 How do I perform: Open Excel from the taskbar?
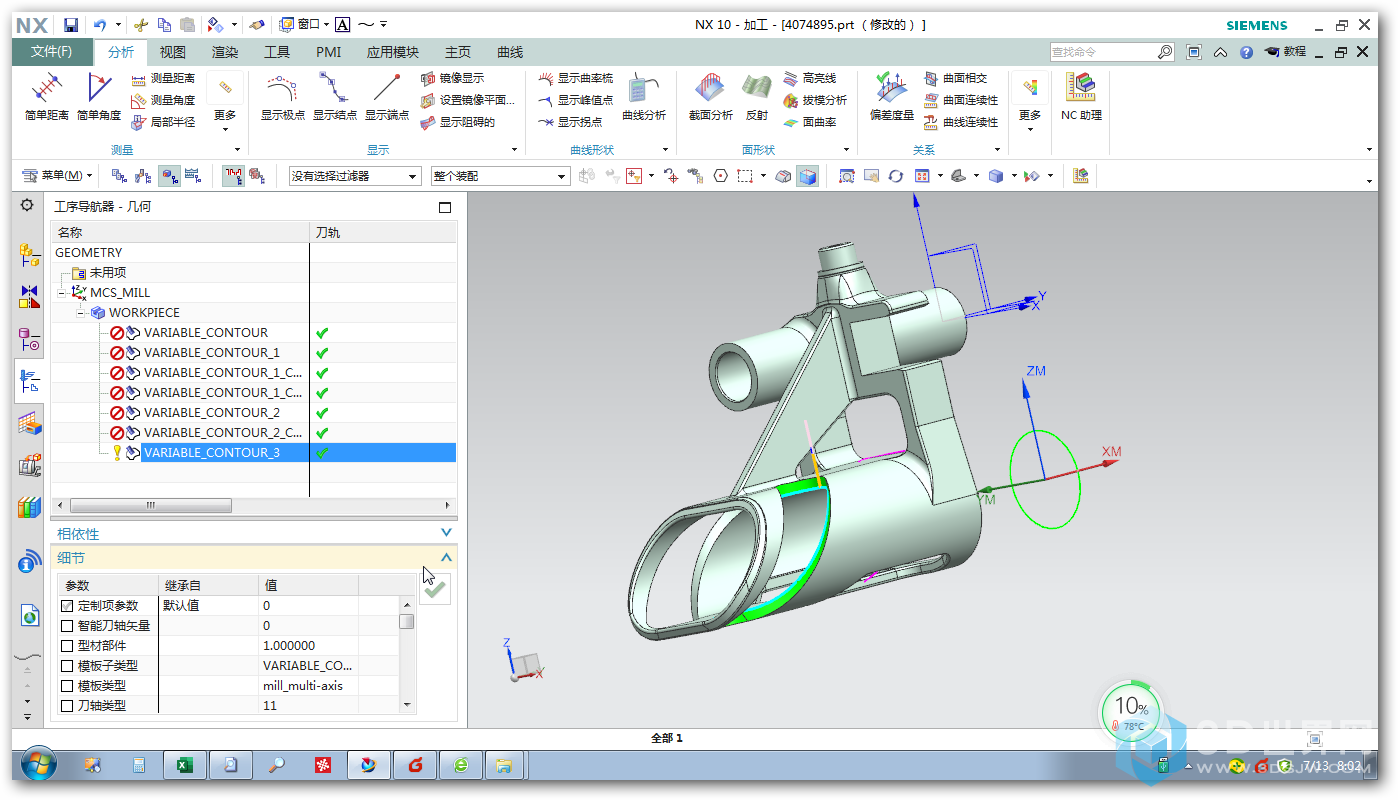pos(184,766)
